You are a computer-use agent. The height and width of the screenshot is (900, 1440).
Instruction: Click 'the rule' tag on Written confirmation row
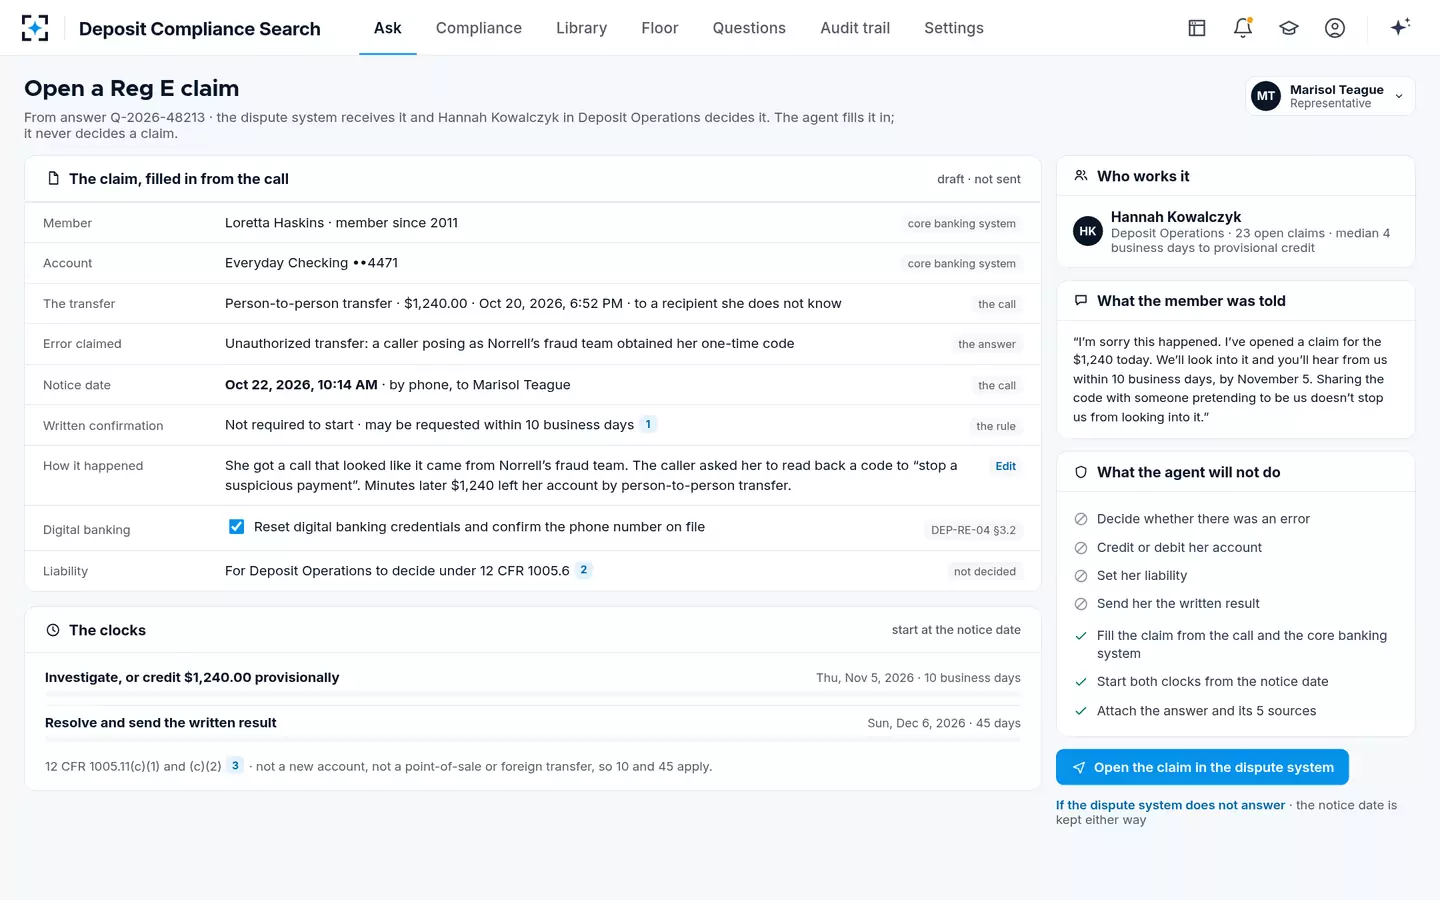[x=996, y=426]
